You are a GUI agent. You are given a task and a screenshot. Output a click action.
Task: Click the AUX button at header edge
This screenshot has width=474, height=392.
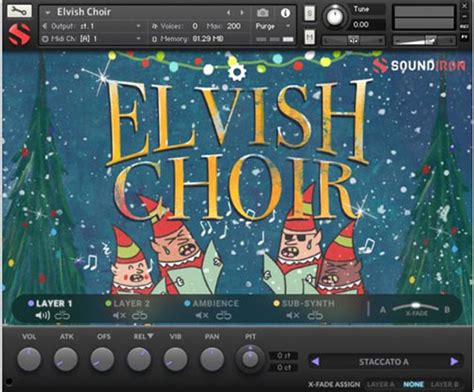[x=465, y=27]
